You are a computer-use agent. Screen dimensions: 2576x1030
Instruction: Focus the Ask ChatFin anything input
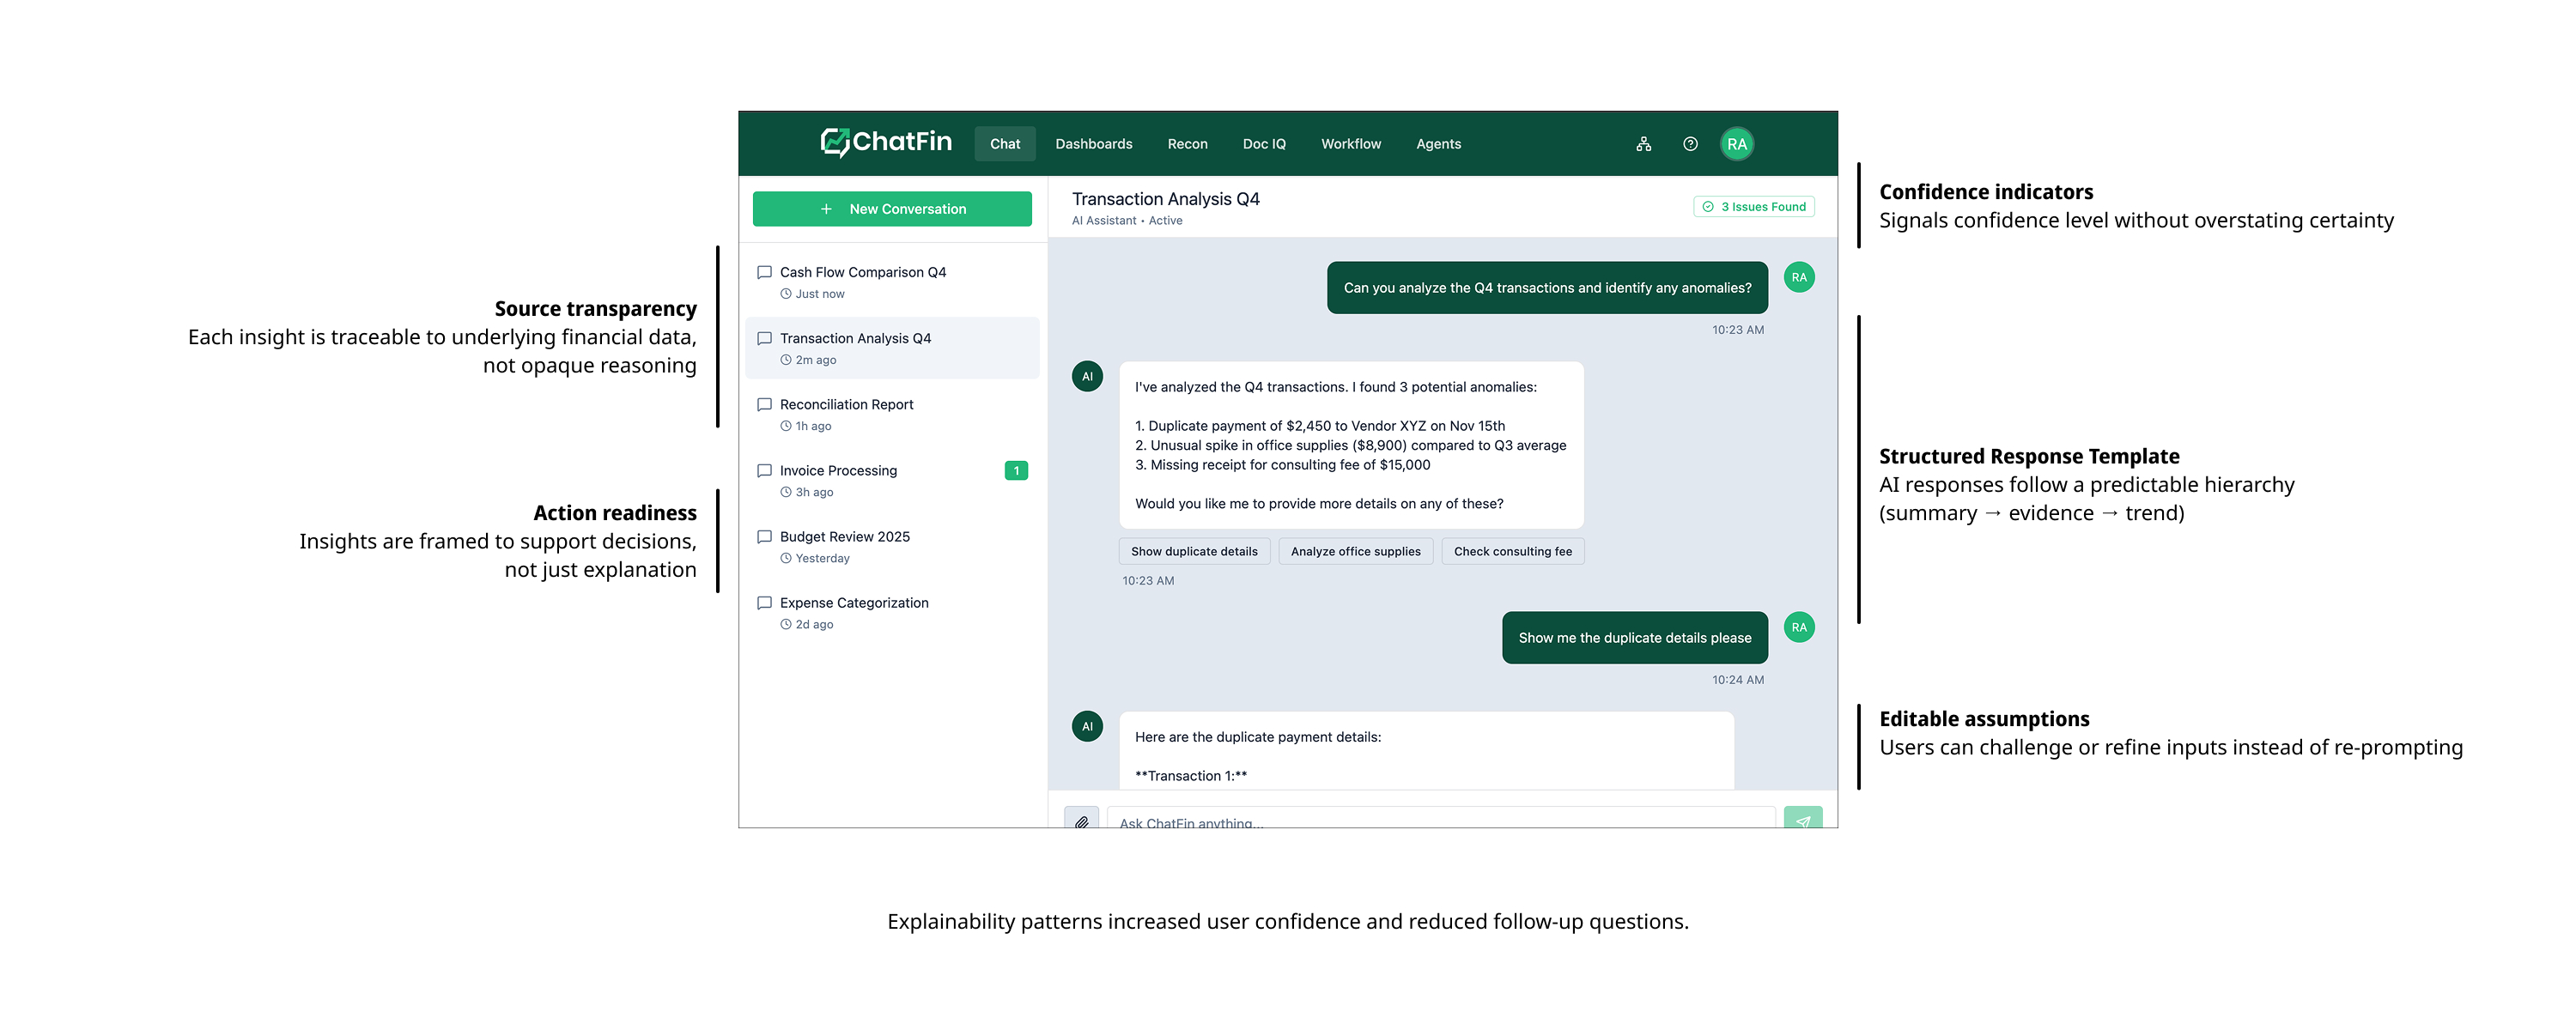point(1439,820)
